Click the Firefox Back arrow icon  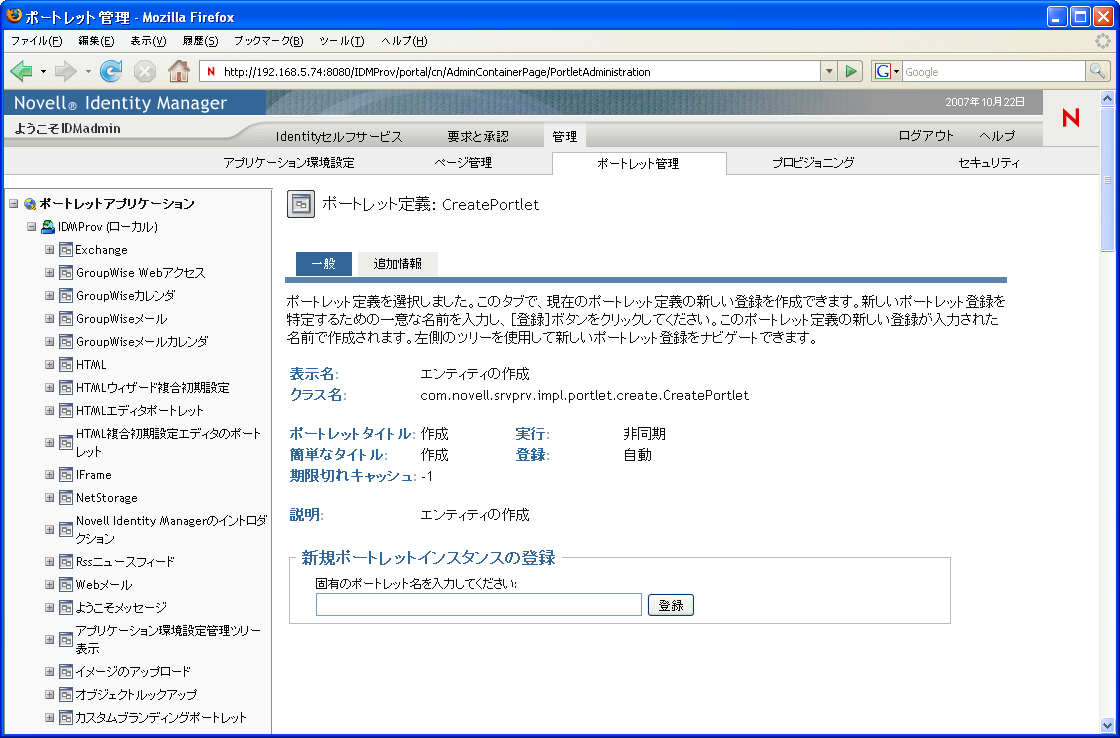pos(21,71)
